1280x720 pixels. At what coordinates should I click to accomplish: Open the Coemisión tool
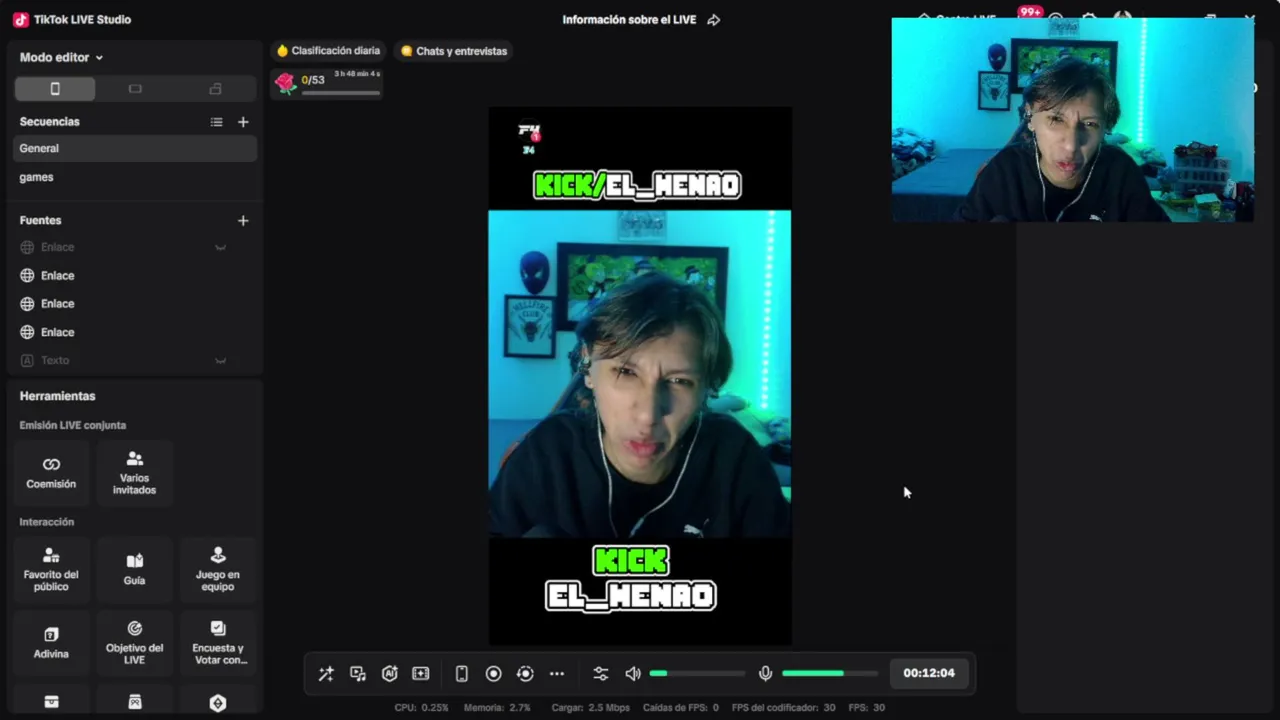point(51,473)
